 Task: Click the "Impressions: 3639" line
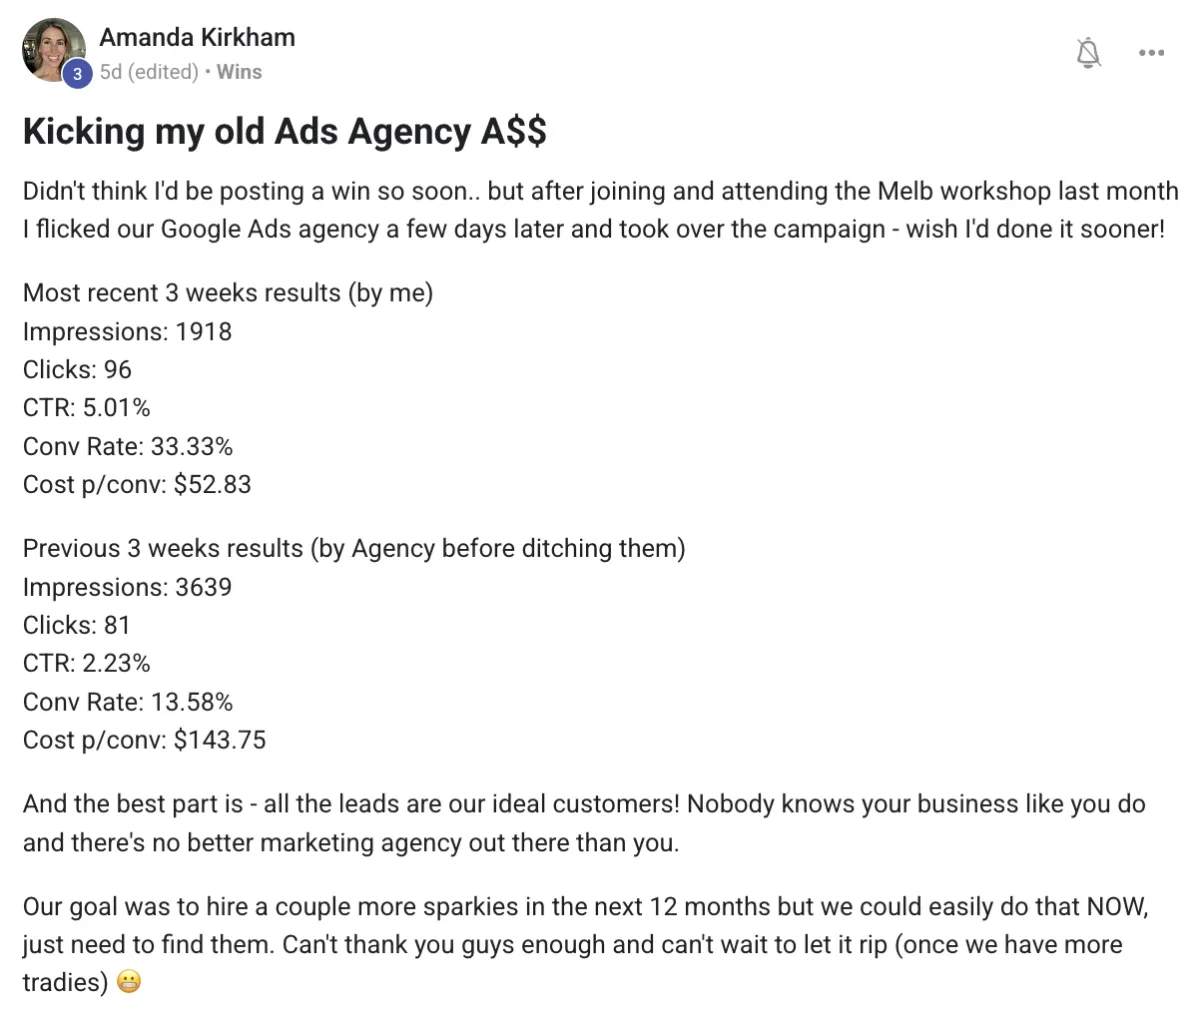pos(127,587)
